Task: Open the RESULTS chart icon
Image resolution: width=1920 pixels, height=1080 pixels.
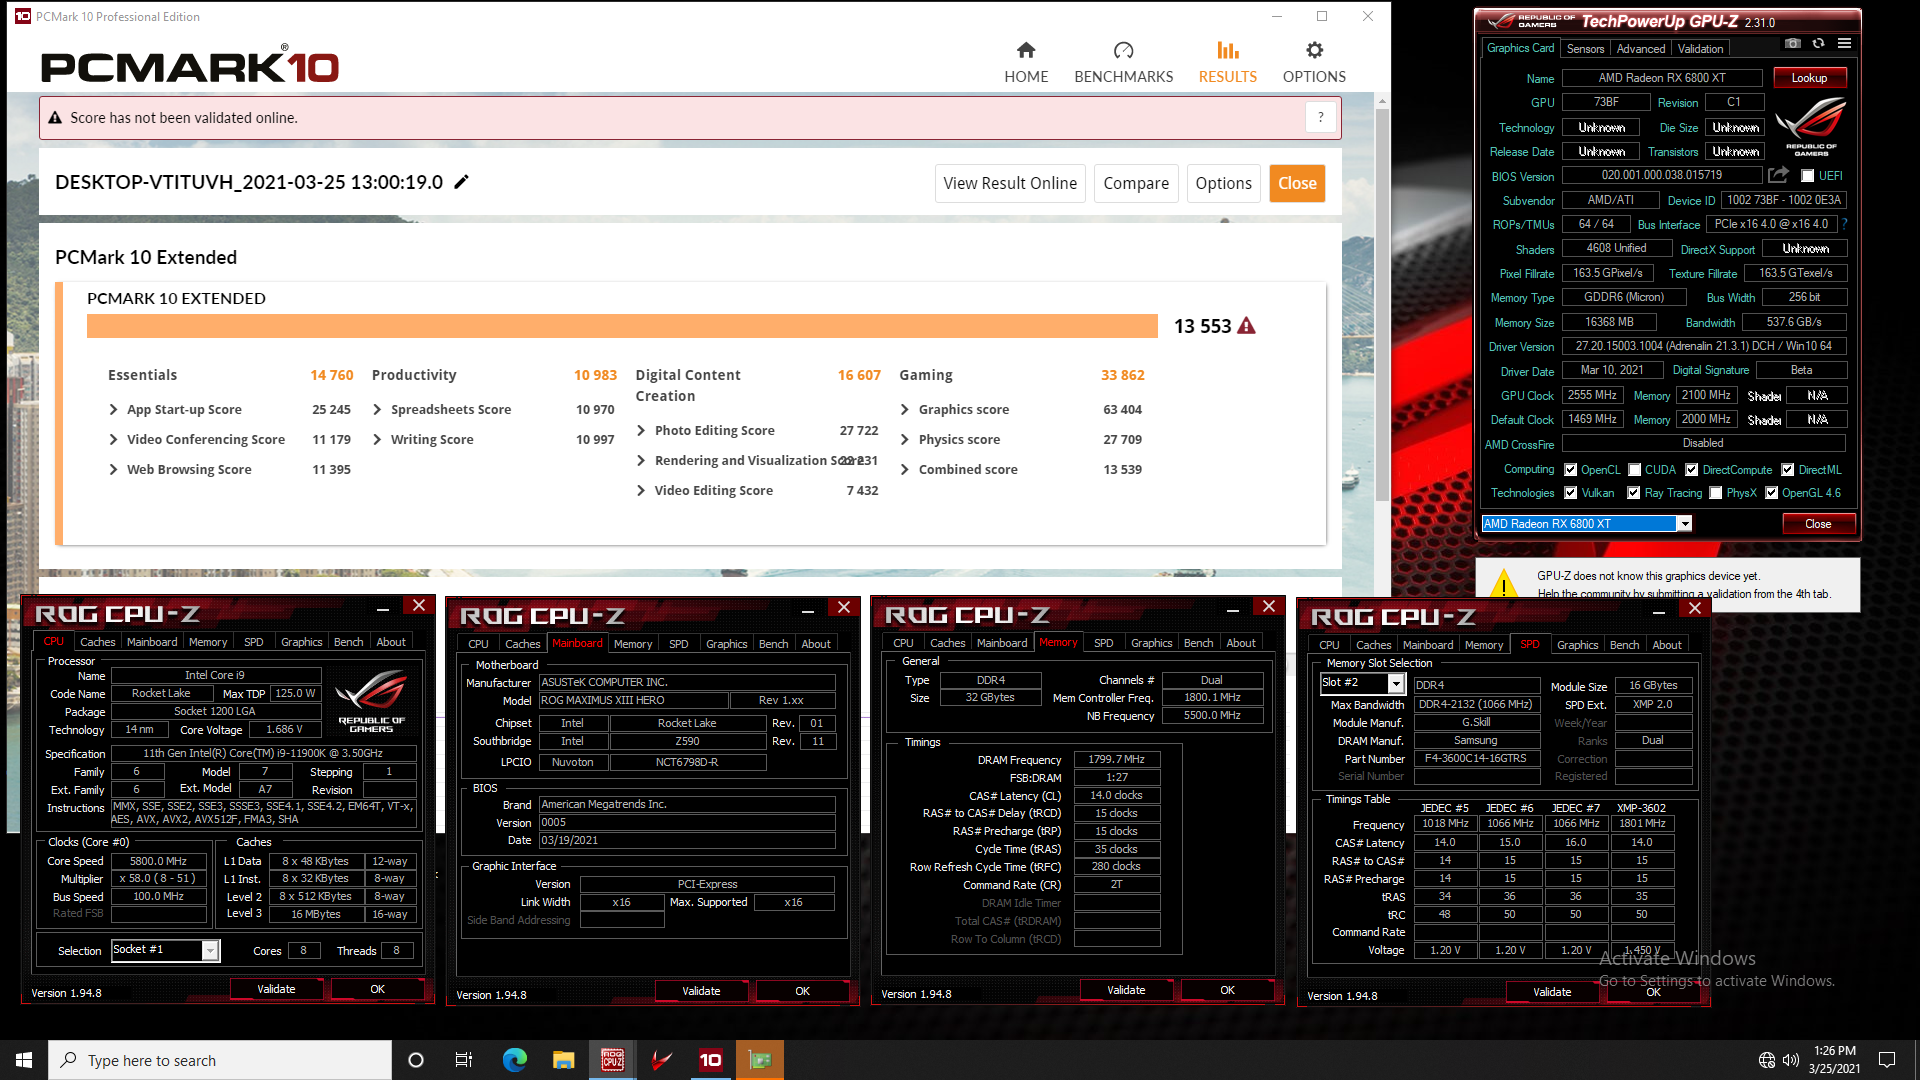Action: [1228, 50]
